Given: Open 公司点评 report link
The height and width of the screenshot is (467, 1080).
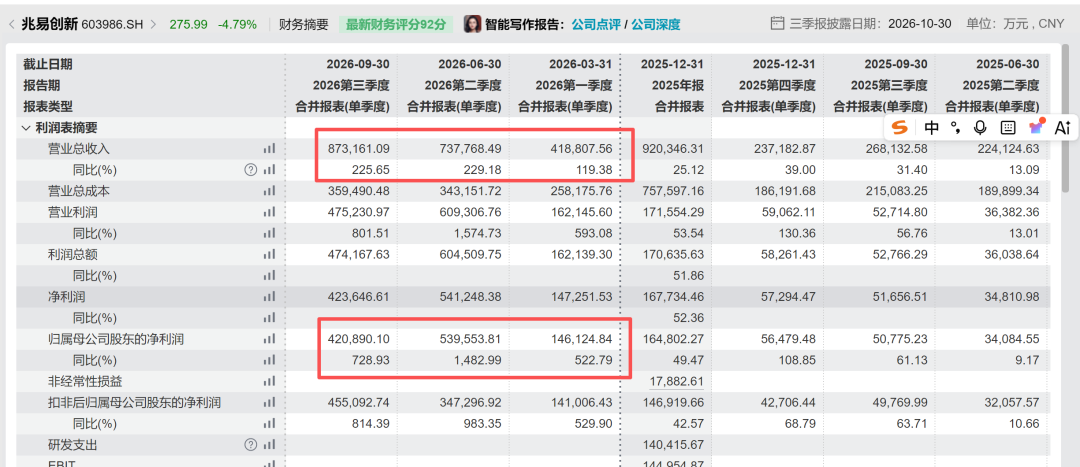Looking at the screenshot, I should pyautogui.click(x=596, y=24).
